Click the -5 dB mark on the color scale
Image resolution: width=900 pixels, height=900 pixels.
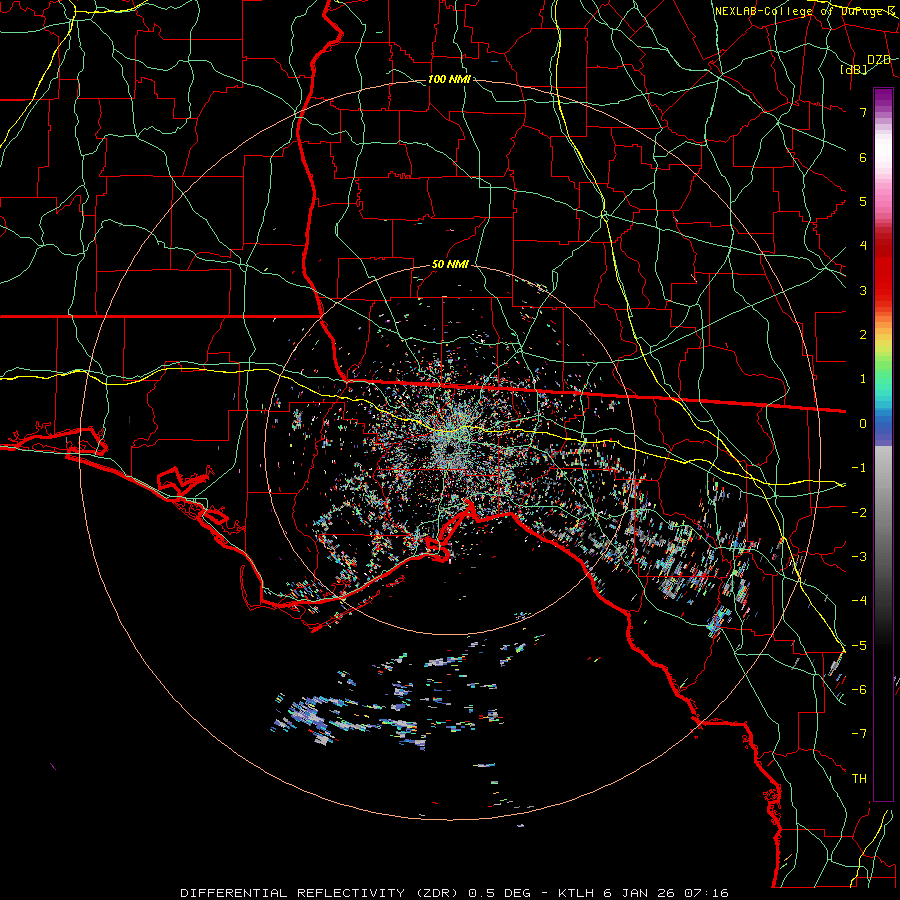pos(859,645)
